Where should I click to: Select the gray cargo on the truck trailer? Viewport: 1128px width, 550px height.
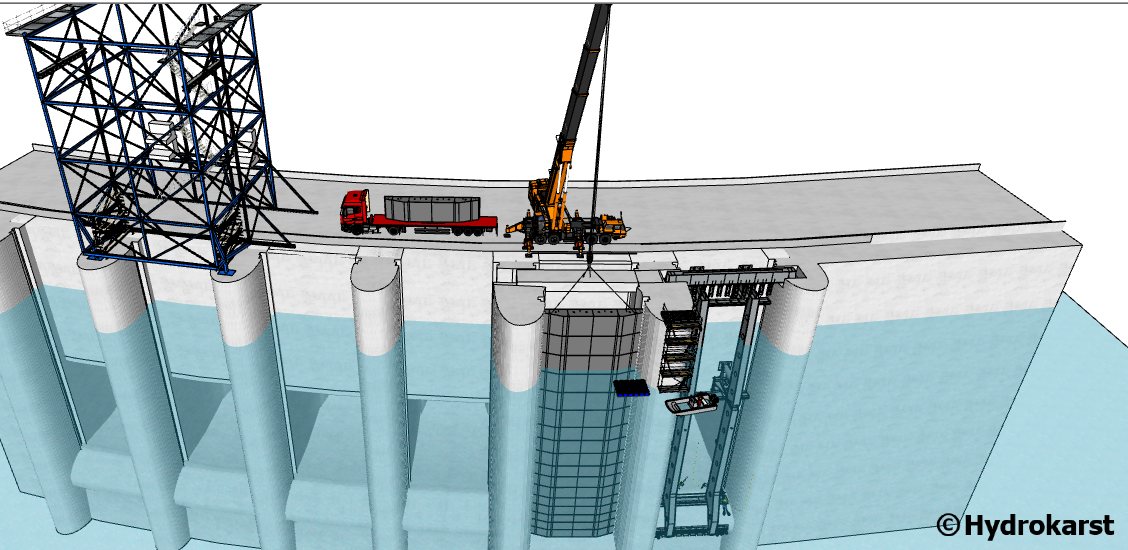[x=428, y=208]
